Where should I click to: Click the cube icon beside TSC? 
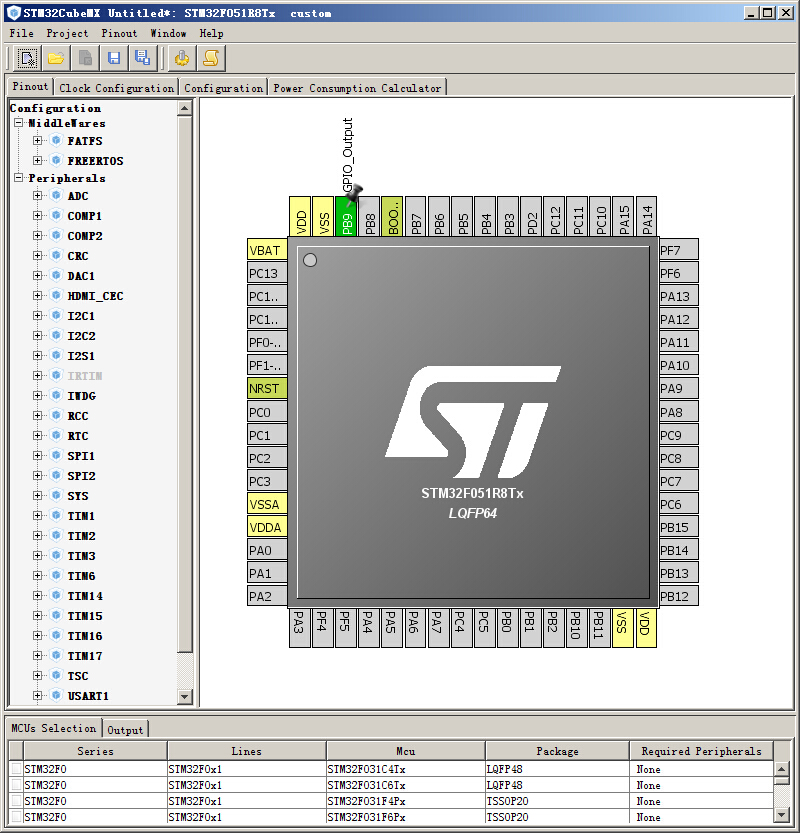[x=56, y=675]
